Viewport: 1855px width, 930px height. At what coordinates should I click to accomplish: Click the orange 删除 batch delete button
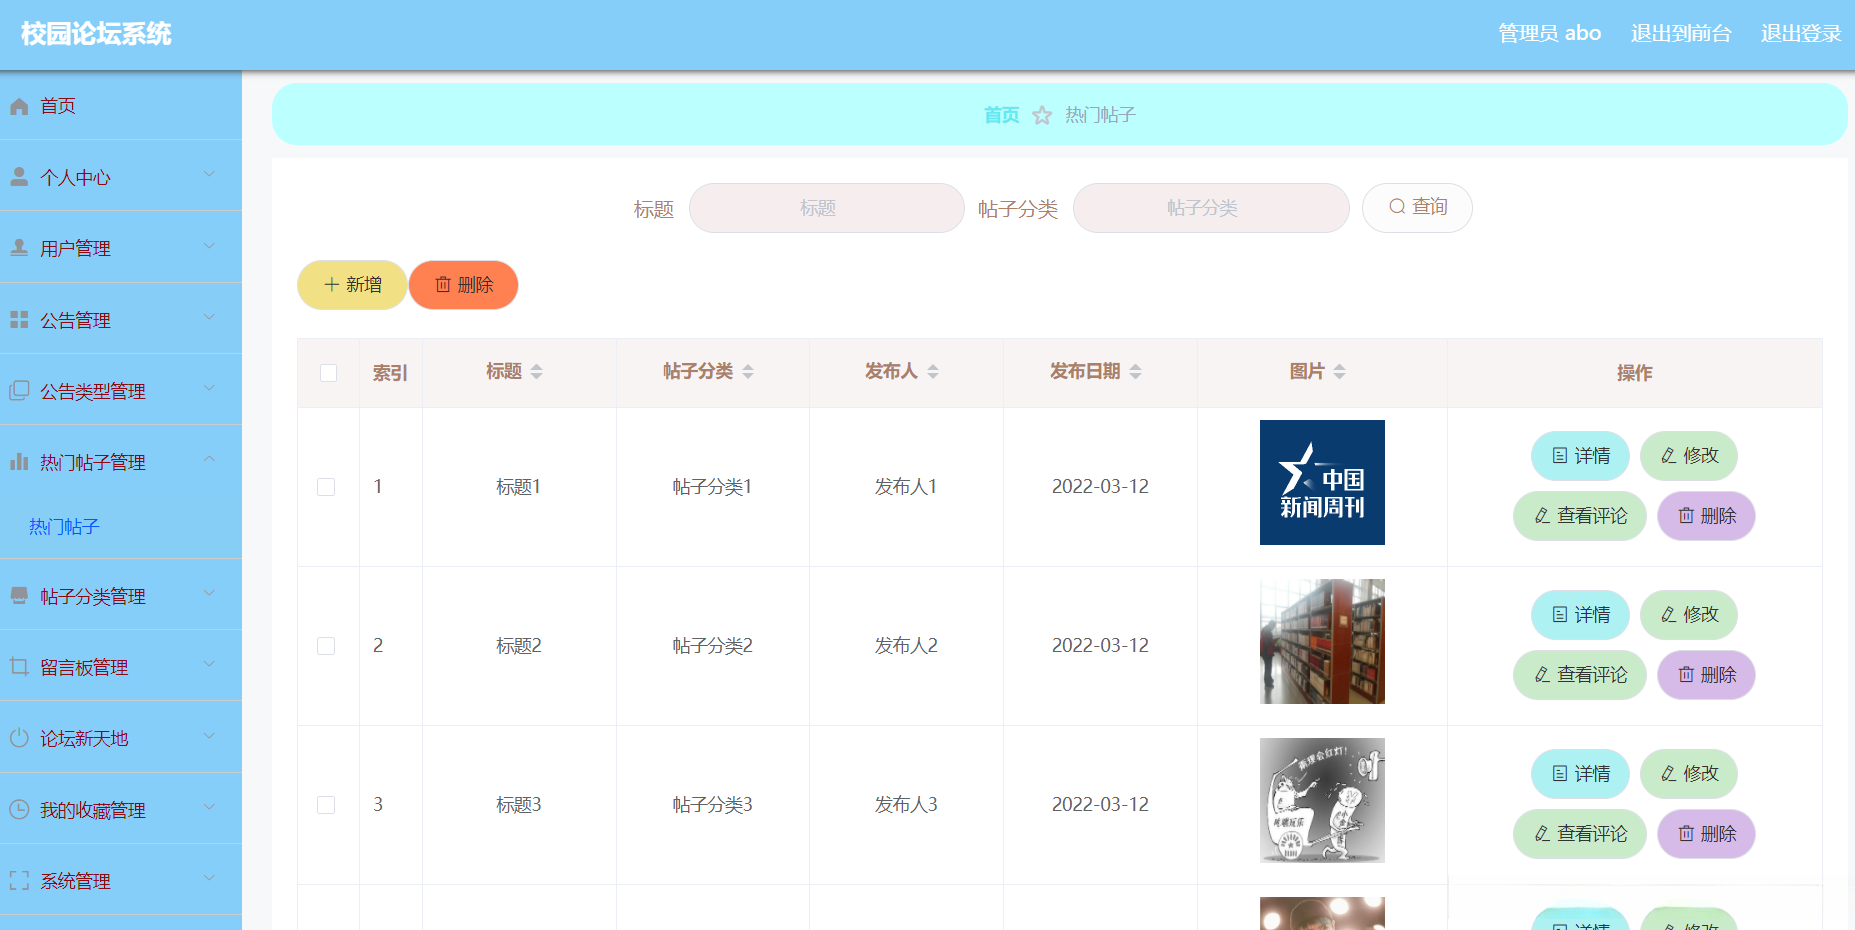(464, 285)
